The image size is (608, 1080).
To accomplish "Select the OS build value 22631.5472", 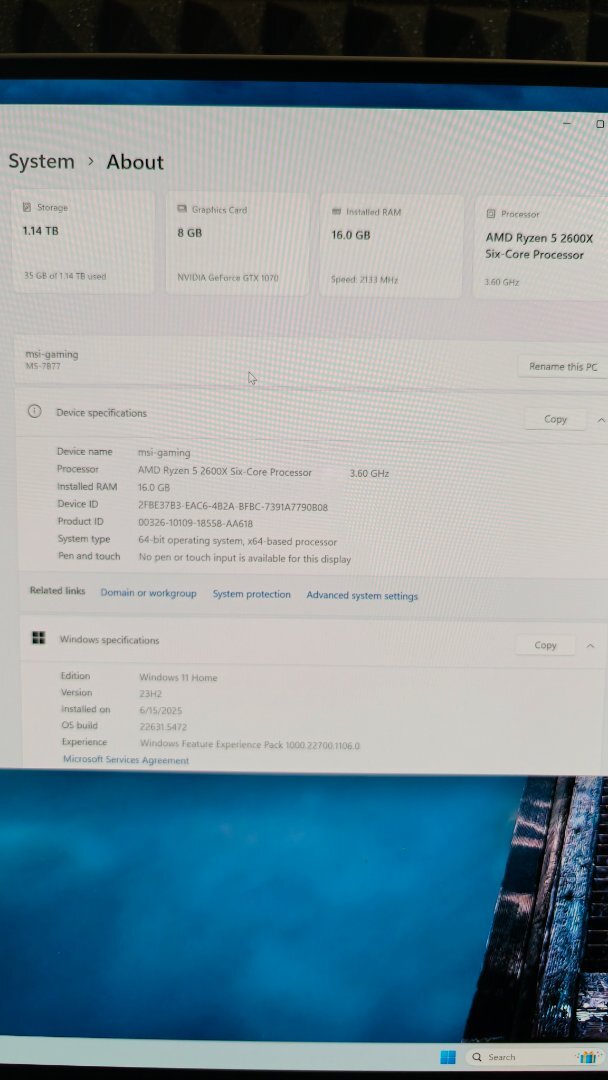I will click(x=163, y=727).
